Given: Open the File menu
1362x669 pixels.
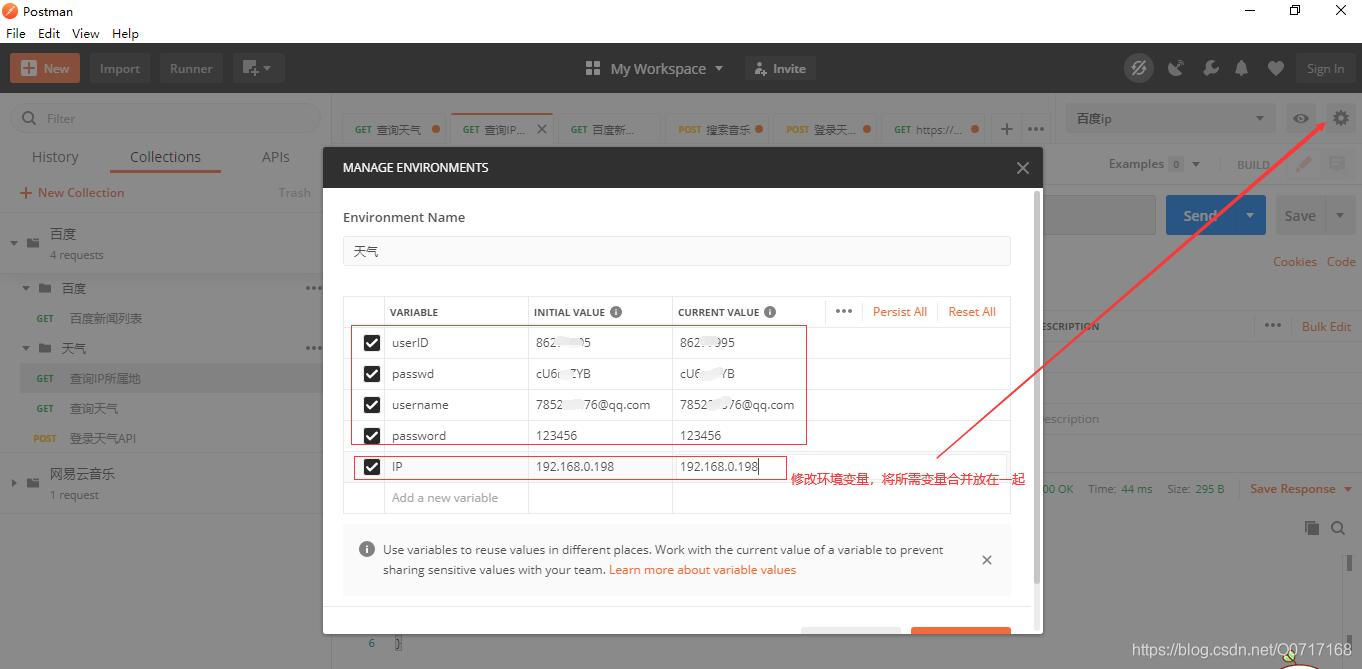Looking at the screenshot, I should click(15, 33).
